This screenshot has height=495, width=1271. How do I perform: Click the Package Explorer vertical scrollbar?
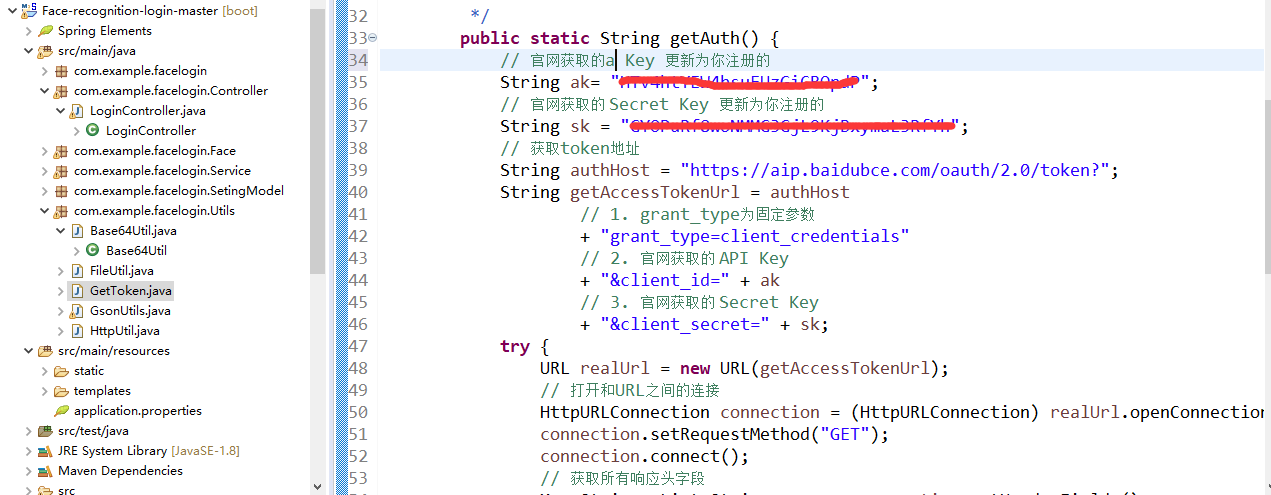[x=317, y=140]
